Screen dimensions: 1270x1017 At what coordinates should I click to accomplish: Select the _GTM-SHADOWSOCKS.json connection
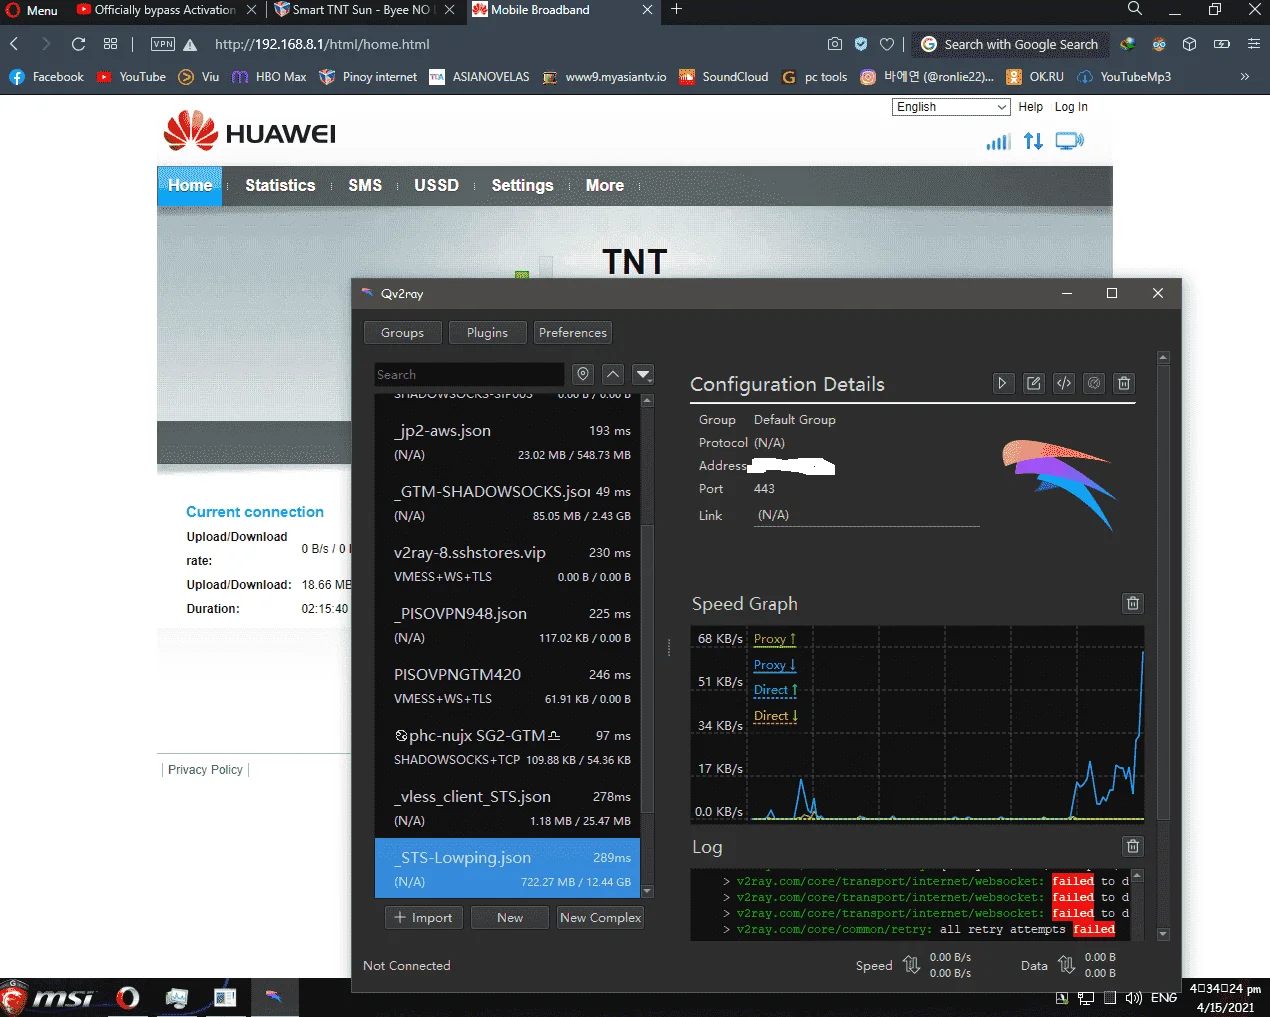click(x=507, y=503)
